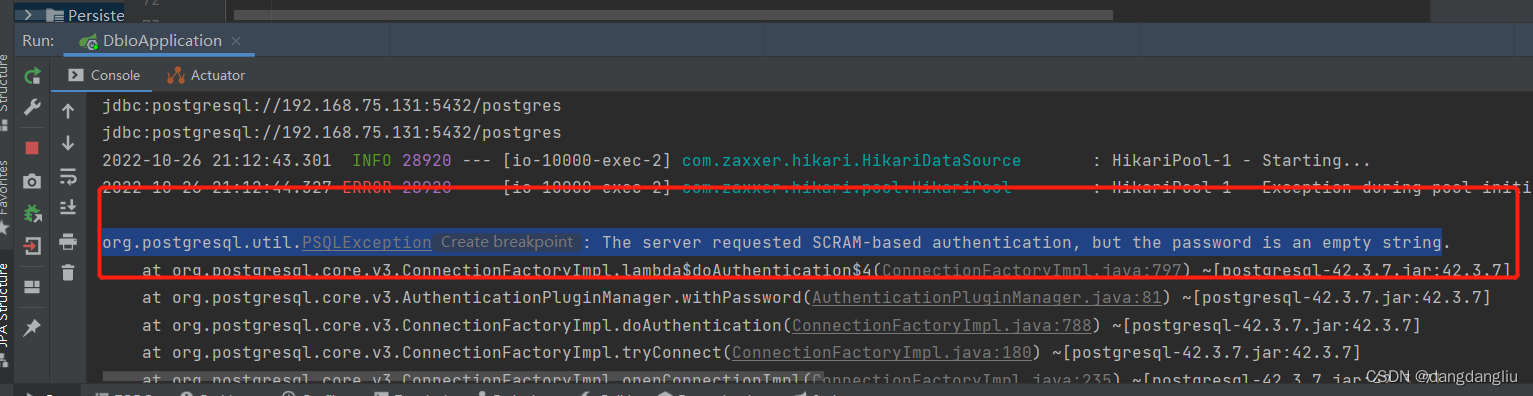Take a thread dump with the camera icon

[x=32, y=181]
